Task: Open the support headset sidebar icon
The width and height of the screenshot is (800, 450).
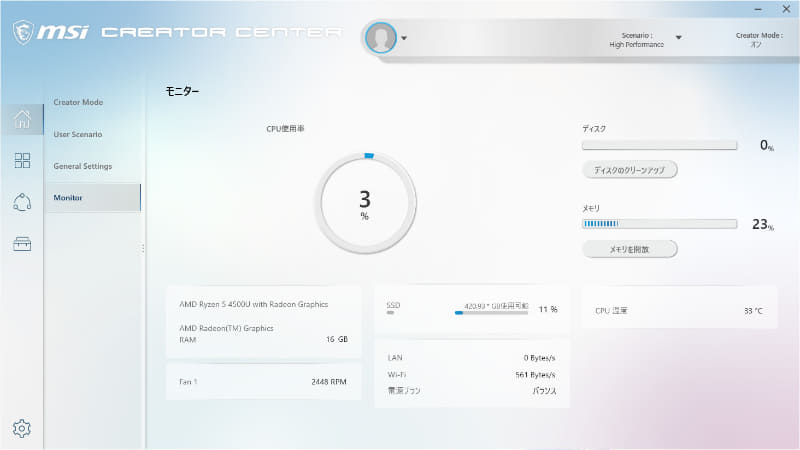Action: click(22, 202)
